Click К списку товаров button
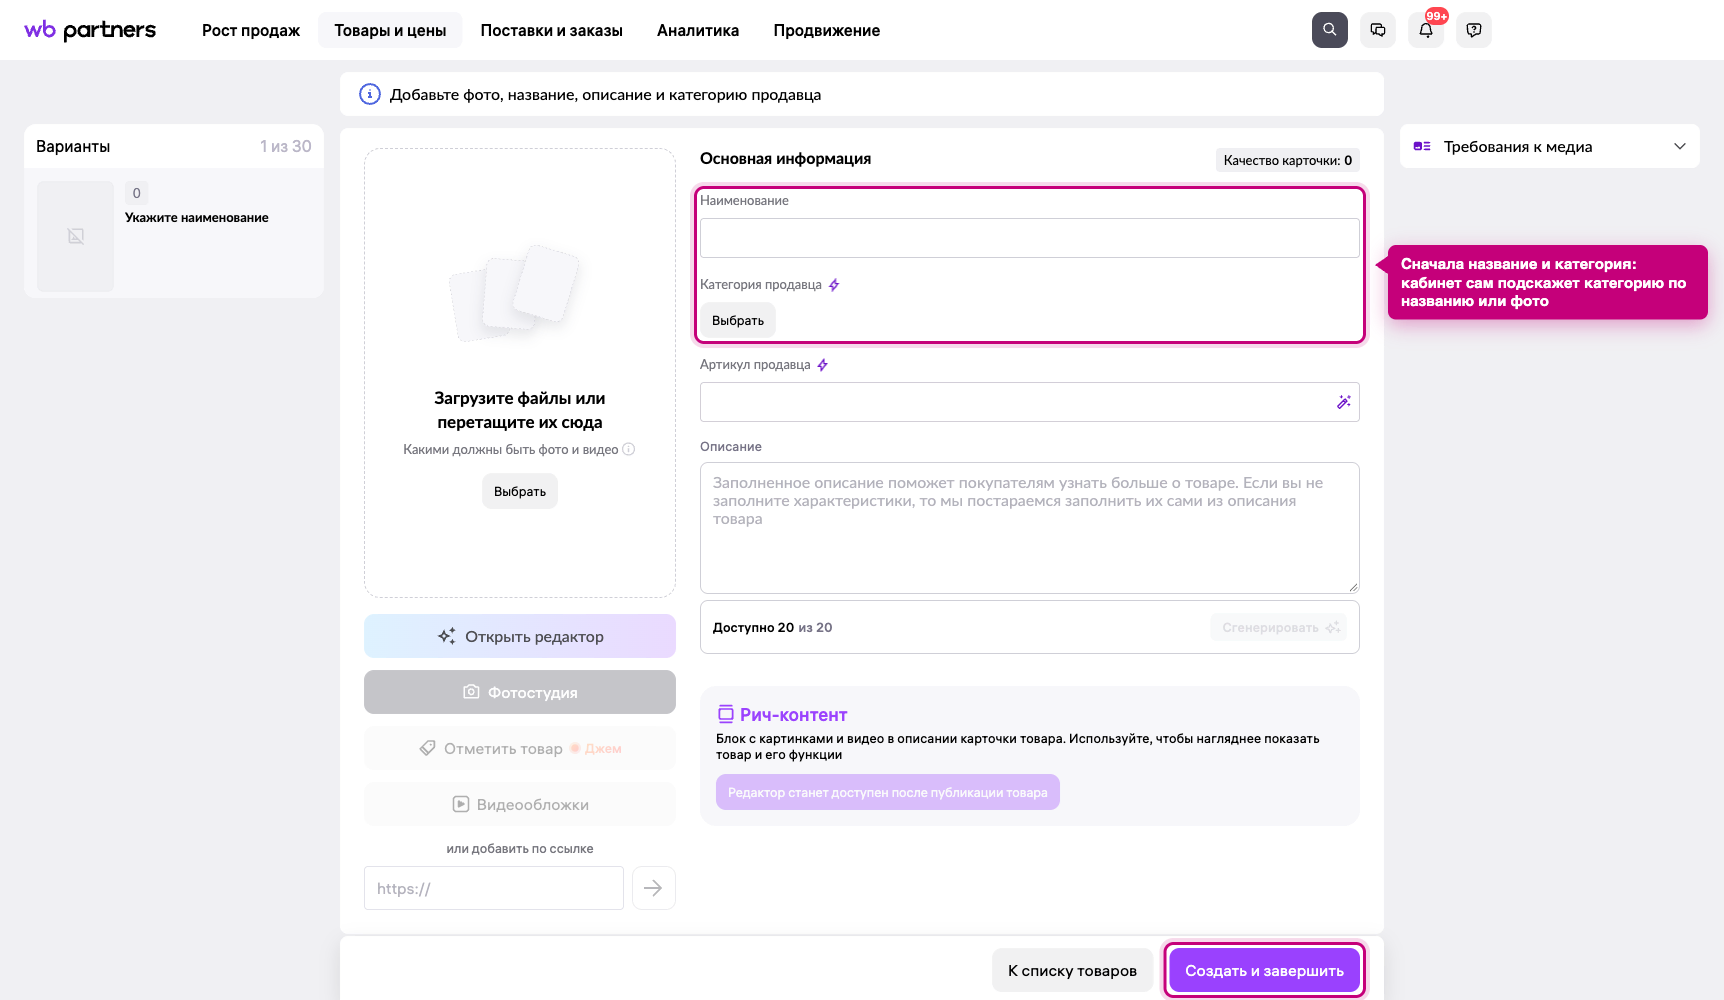 tap(1072, 970)
